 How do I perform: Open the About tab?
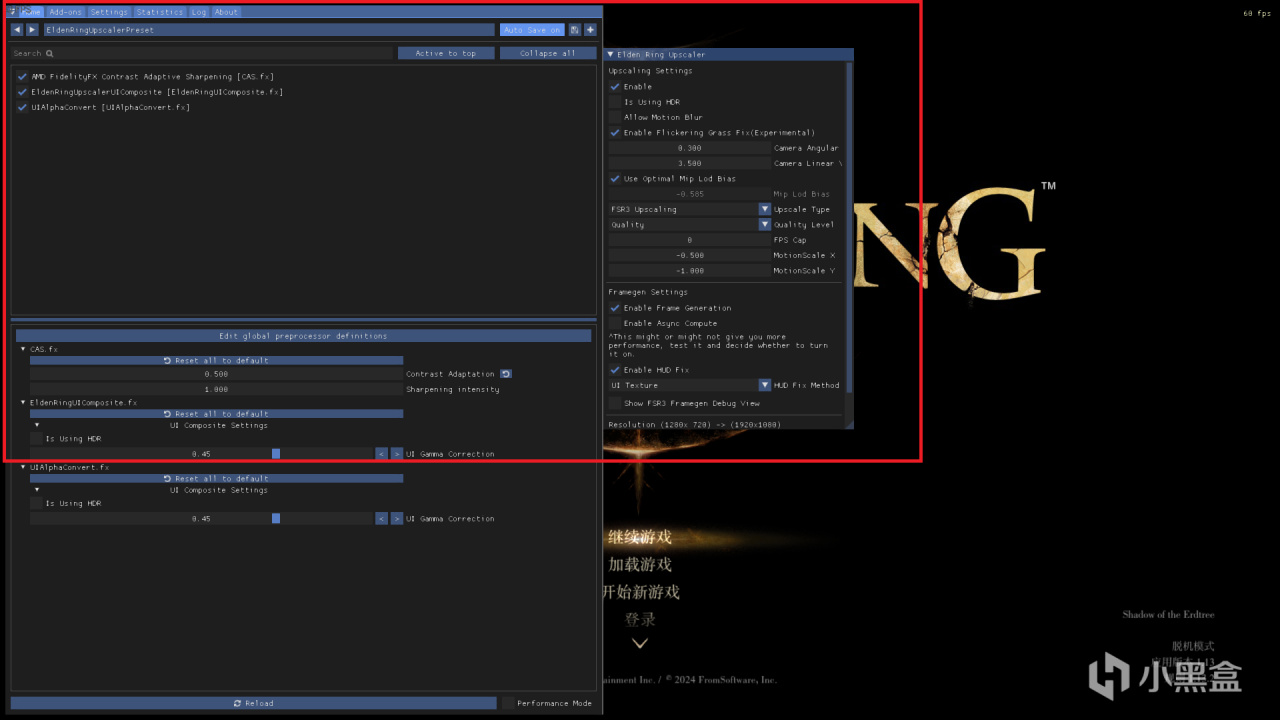coord(227,12)
